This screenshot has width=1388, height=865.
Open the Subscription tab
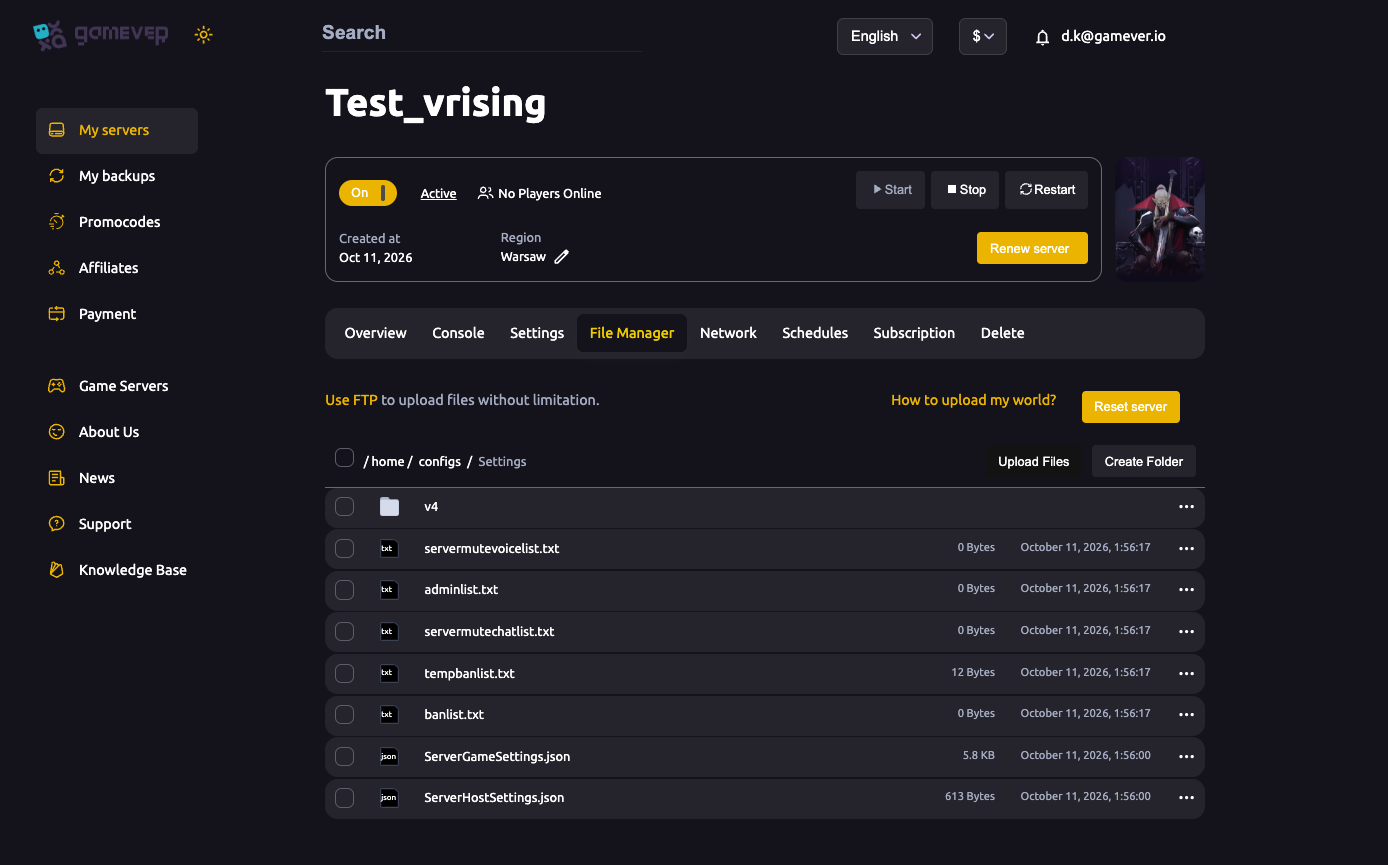[914, 333]
